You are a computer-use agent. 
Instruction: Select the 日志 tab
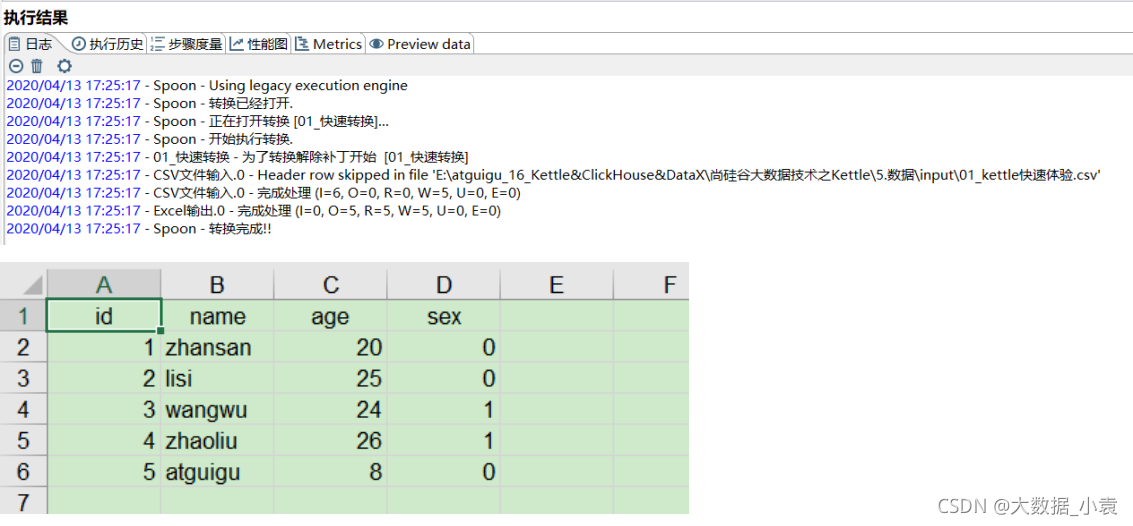[30, 44]
